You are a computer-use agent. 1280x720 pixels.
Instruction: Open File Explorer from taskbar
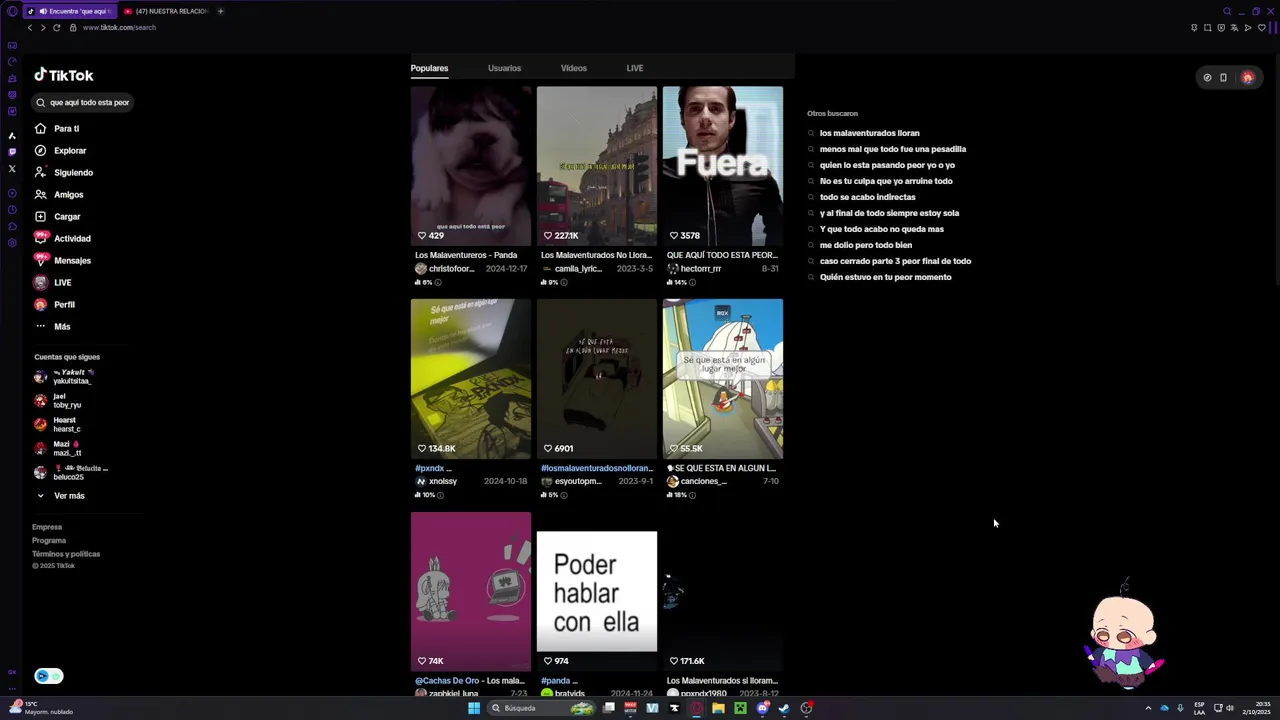[718, 708]
